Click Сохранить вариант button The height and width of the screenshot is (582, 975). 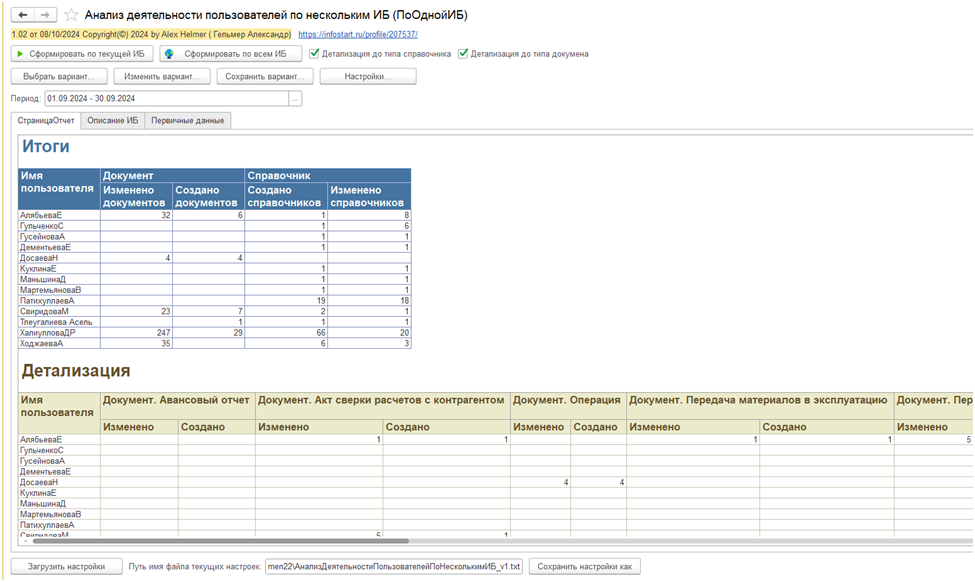click(x=265, y=76)
